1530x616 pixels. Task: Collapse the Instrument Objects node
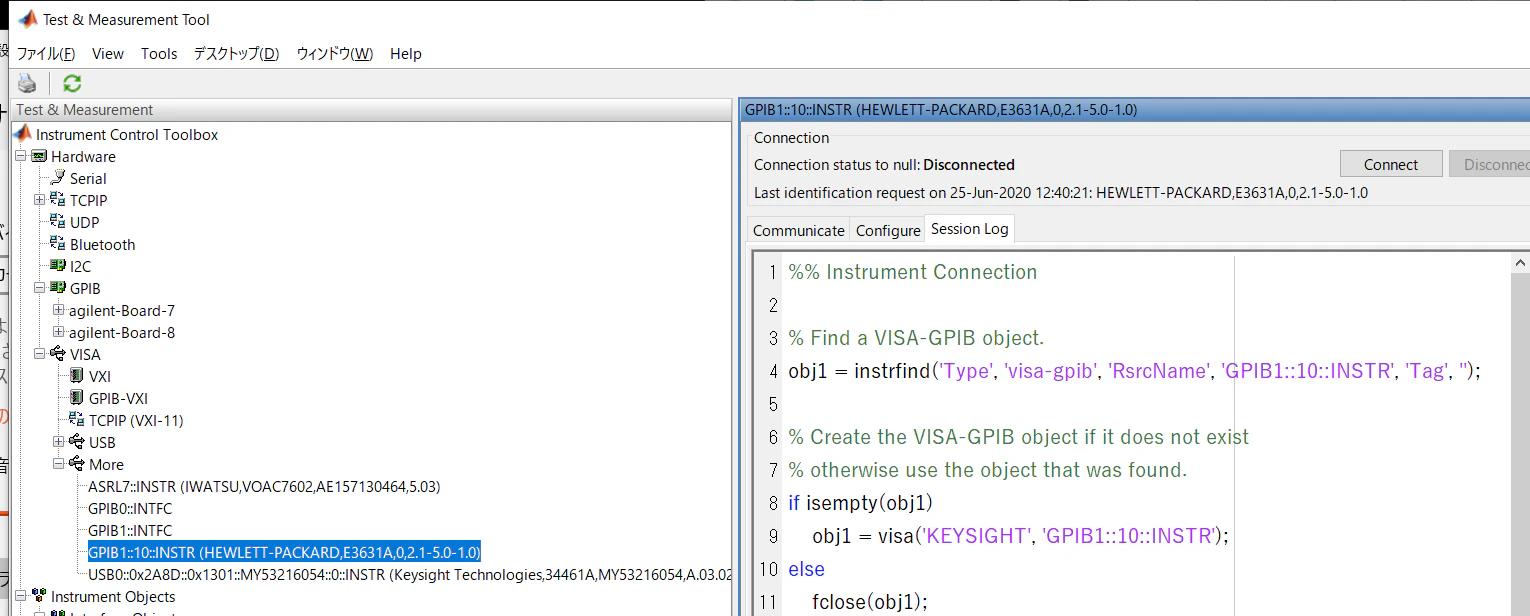coord(21,596)
